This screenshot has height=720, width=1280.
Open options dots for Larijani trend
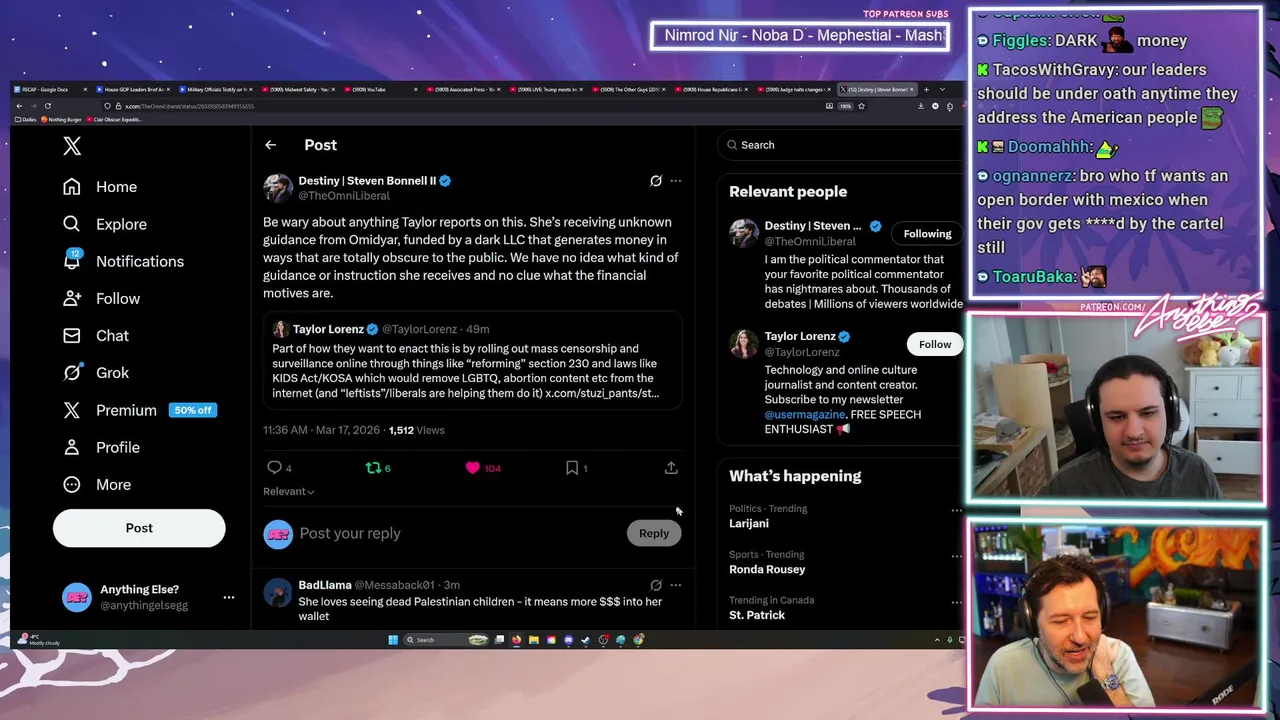956,510
